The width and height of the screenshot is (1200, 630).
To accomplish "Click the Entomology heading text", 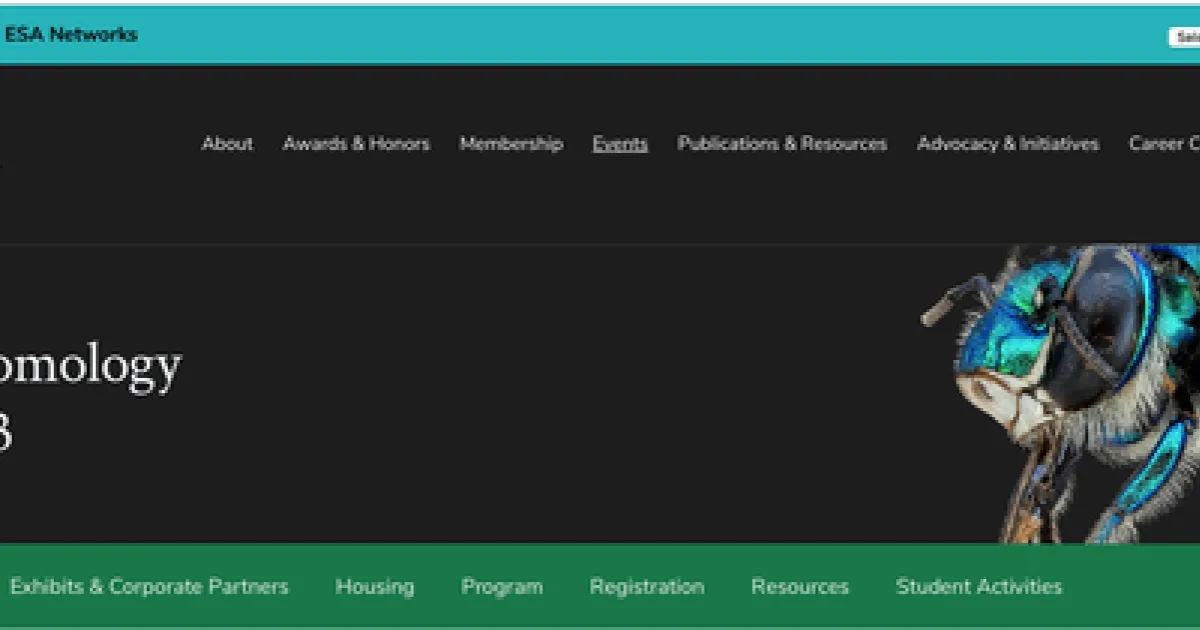I will pyautogui.click(x=90, y=366).
